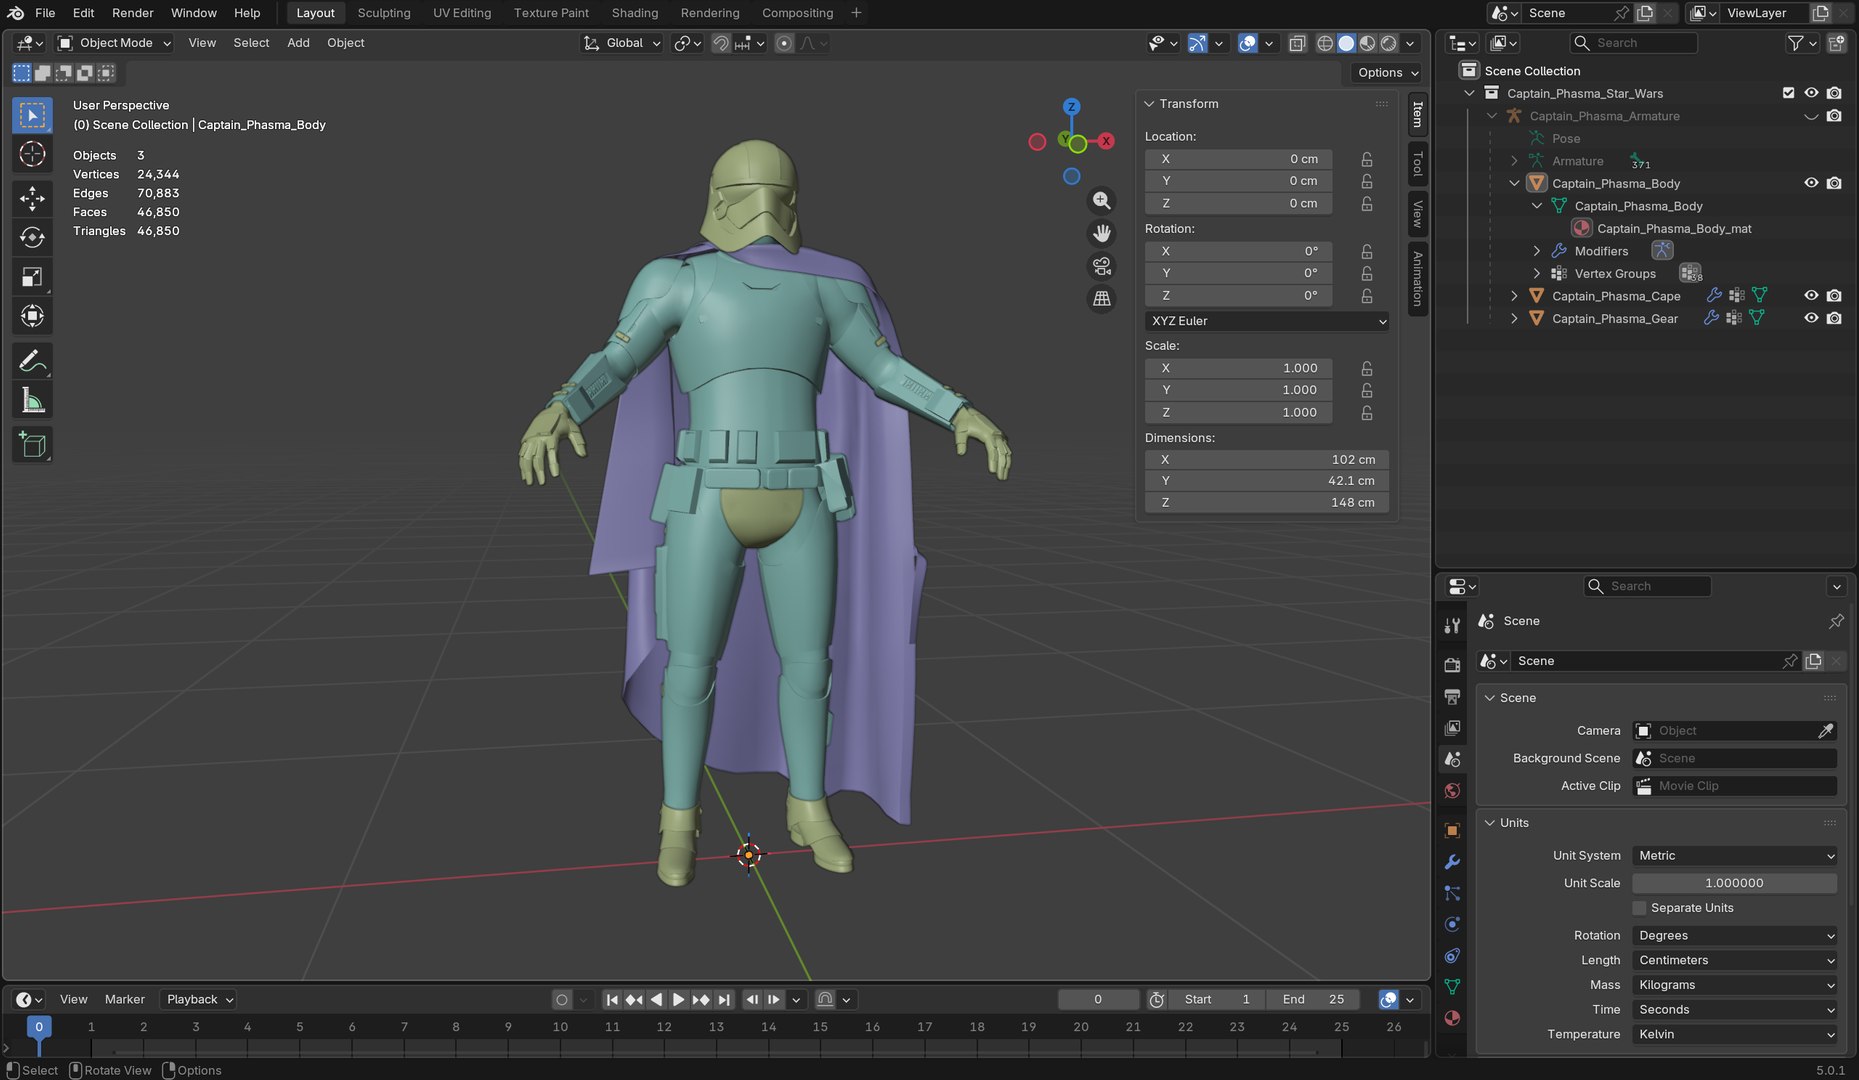Open the Unit System dropdown
The image size is (1859, 1080).
click(1735, 856)
